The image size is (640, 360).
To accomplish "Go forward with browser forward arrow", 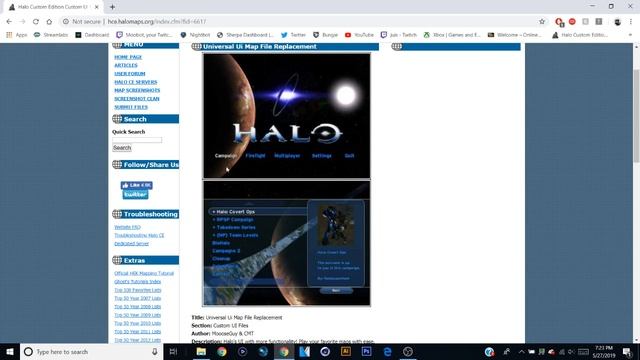I will tap(22, 22).
